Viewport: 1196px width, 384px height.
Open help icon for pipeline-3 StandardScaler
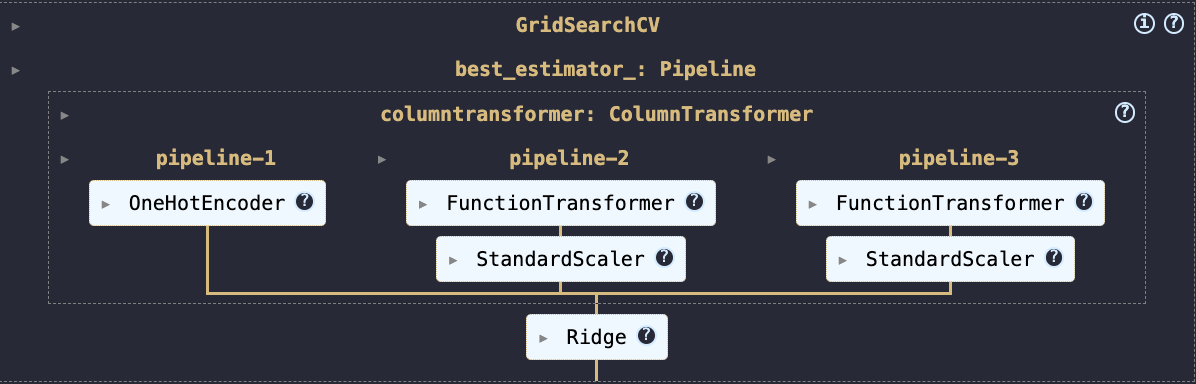click(1053, 257)
